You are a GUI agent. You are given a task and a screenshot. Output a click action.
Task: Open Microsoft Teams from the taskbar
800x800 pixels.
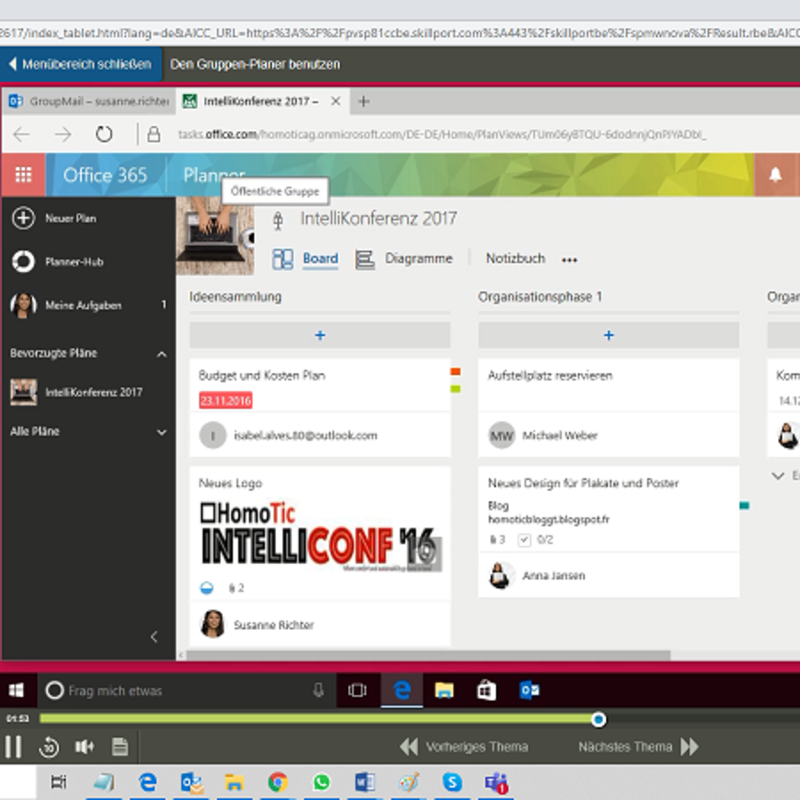(496, 783)
